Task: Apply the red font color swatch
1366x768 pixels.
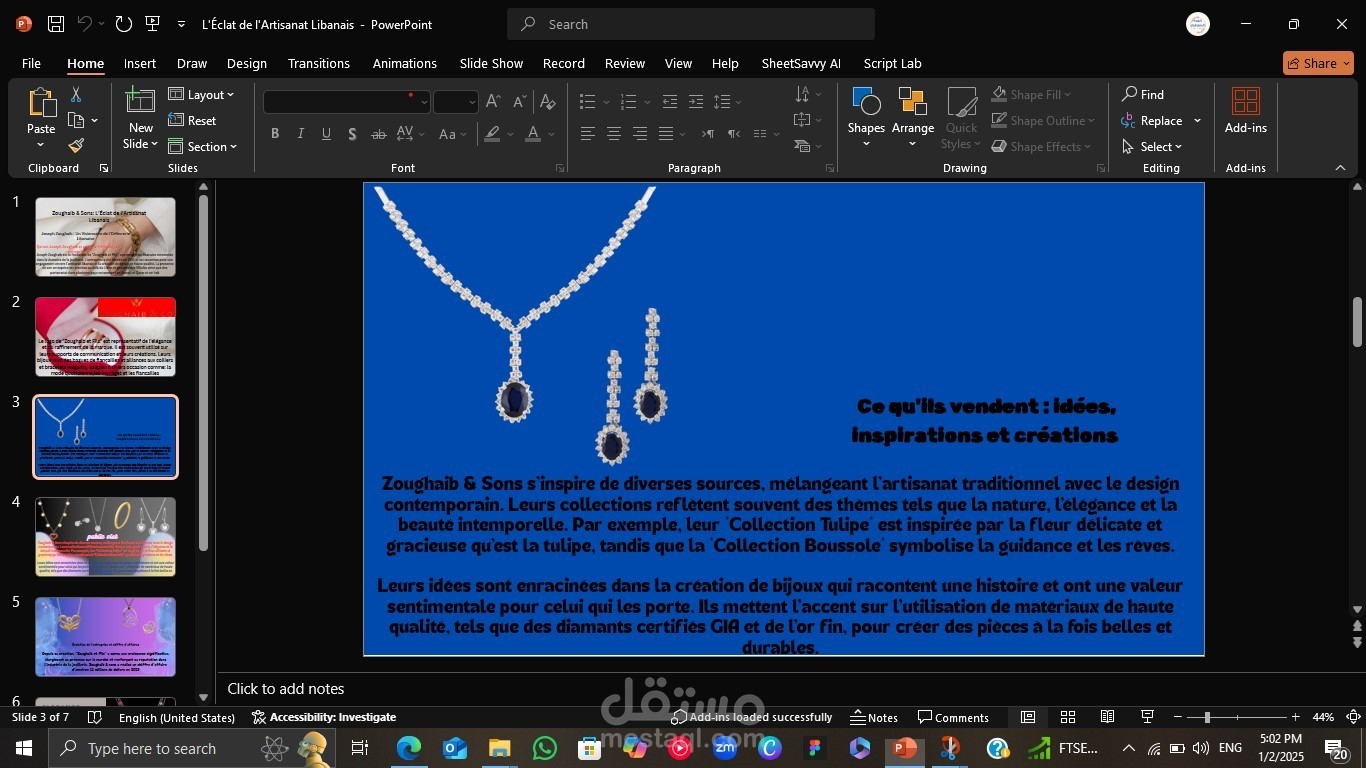Action: click(x=534, y=134)
